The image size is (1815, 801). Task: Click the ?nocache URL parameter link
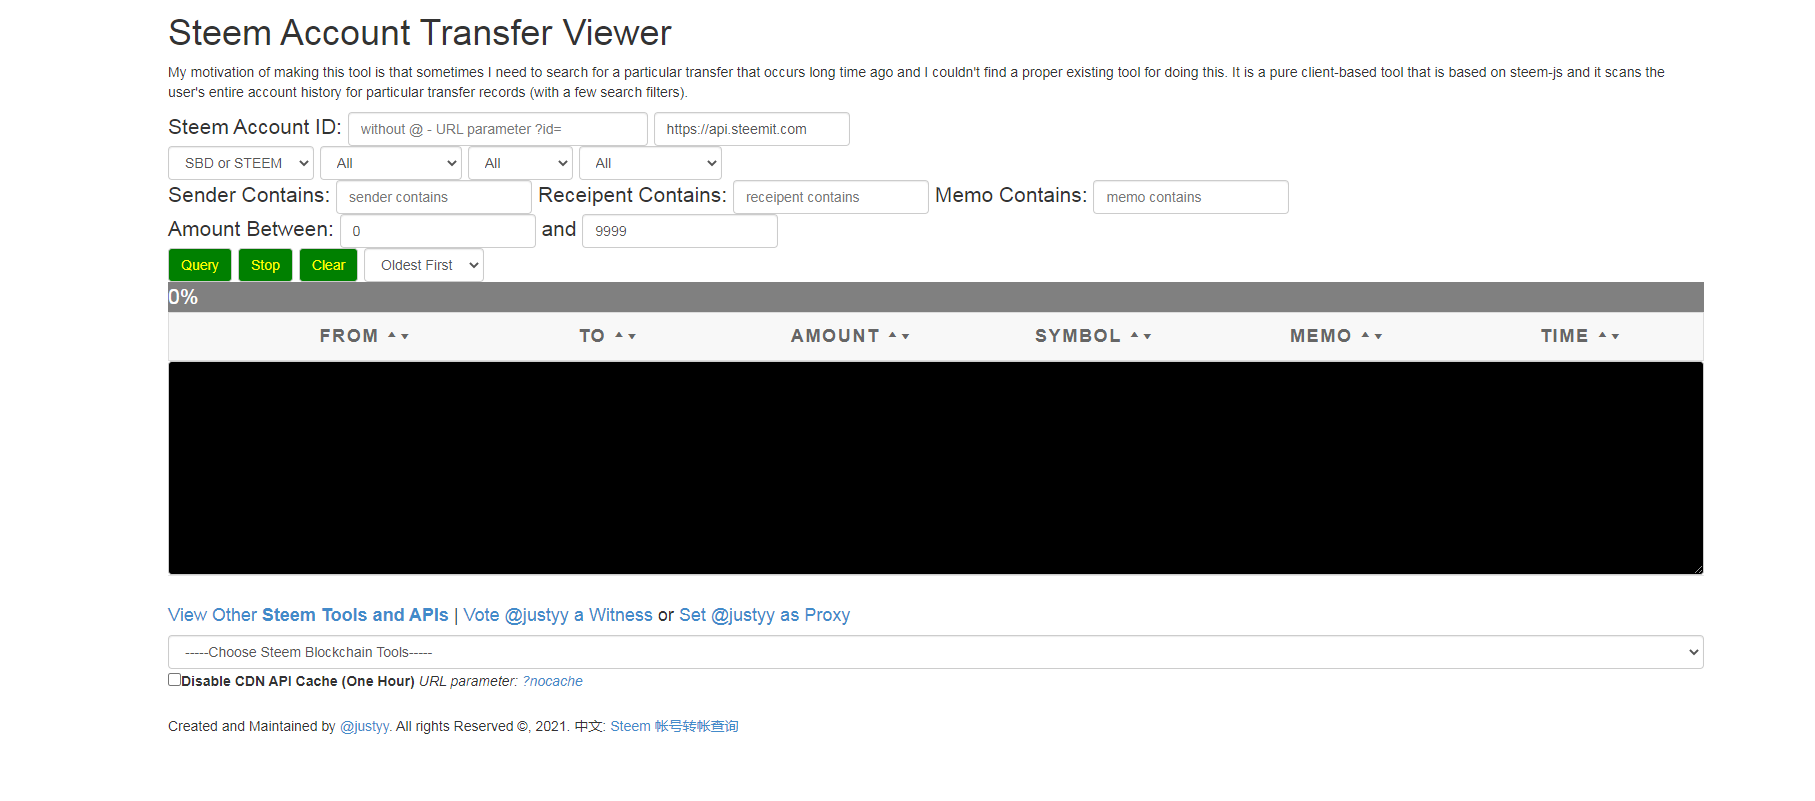552,681
